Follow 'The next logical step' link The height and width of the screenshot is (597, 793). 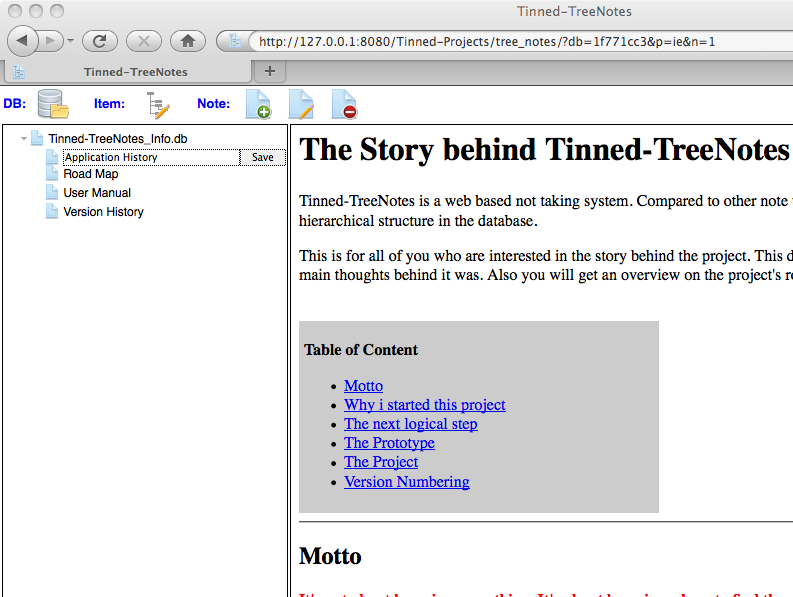coord(411,424)
